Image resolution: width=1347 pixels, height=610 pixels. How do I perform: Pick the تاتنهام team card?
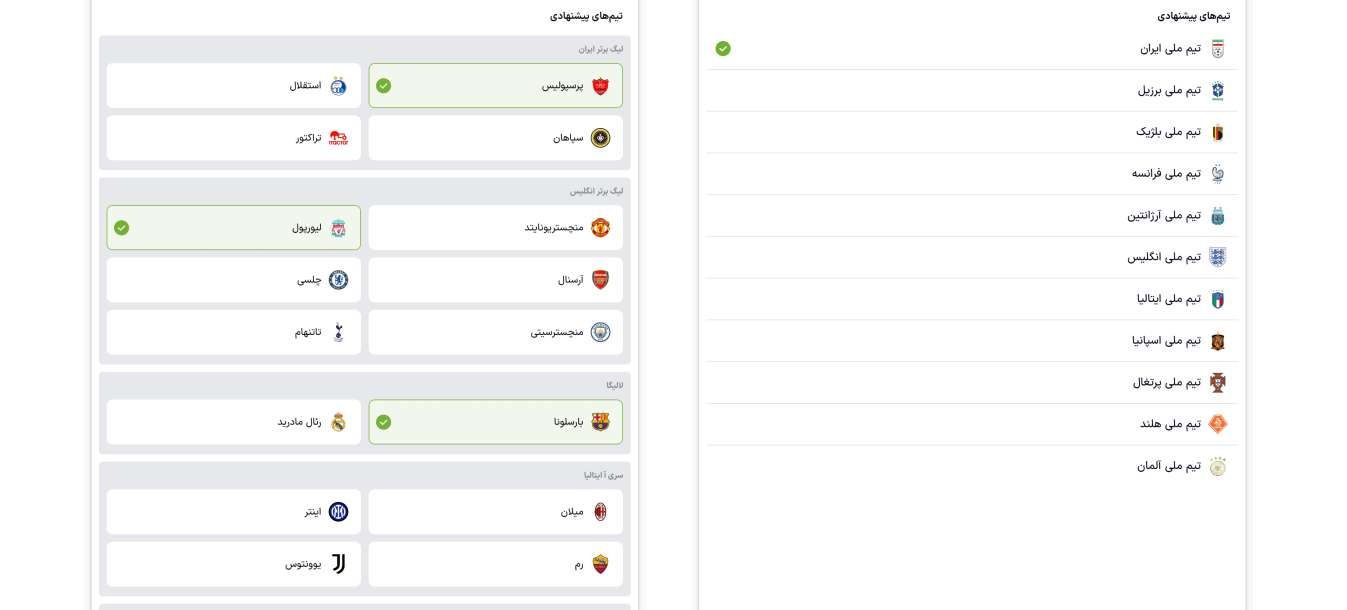click(233, 332)
